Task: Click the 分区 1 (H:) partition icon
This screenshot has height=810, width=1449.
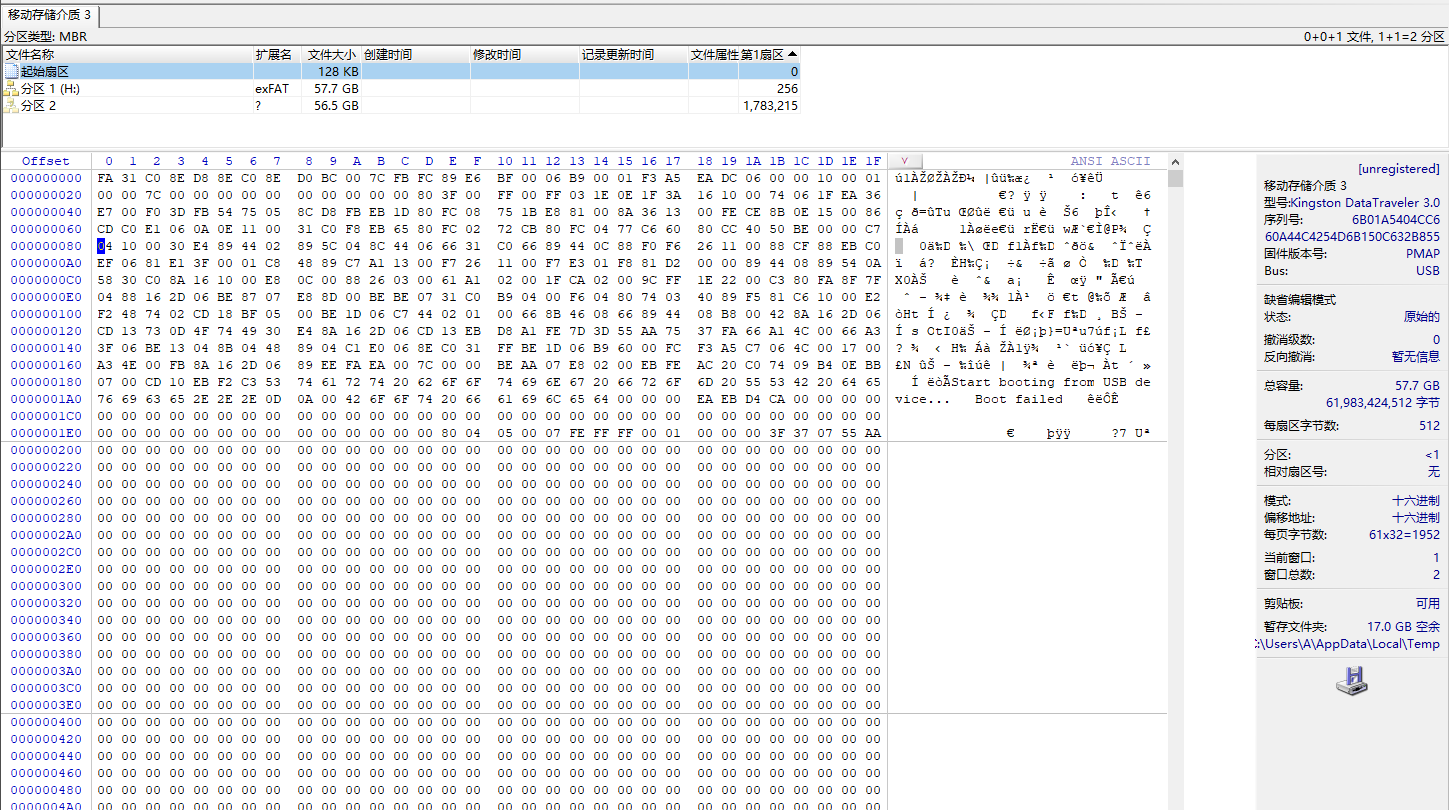Action: 12,89
